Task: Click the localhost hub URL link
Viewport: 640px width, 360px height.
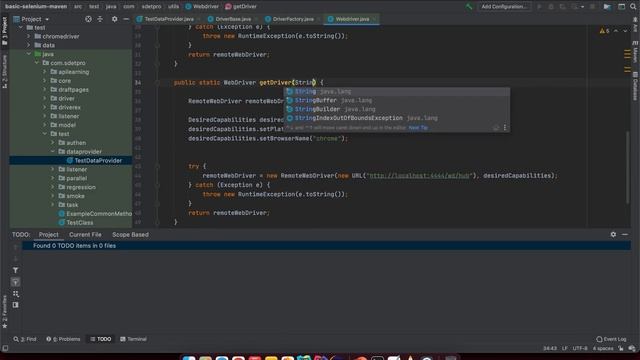Action: (x=419, y=176)
